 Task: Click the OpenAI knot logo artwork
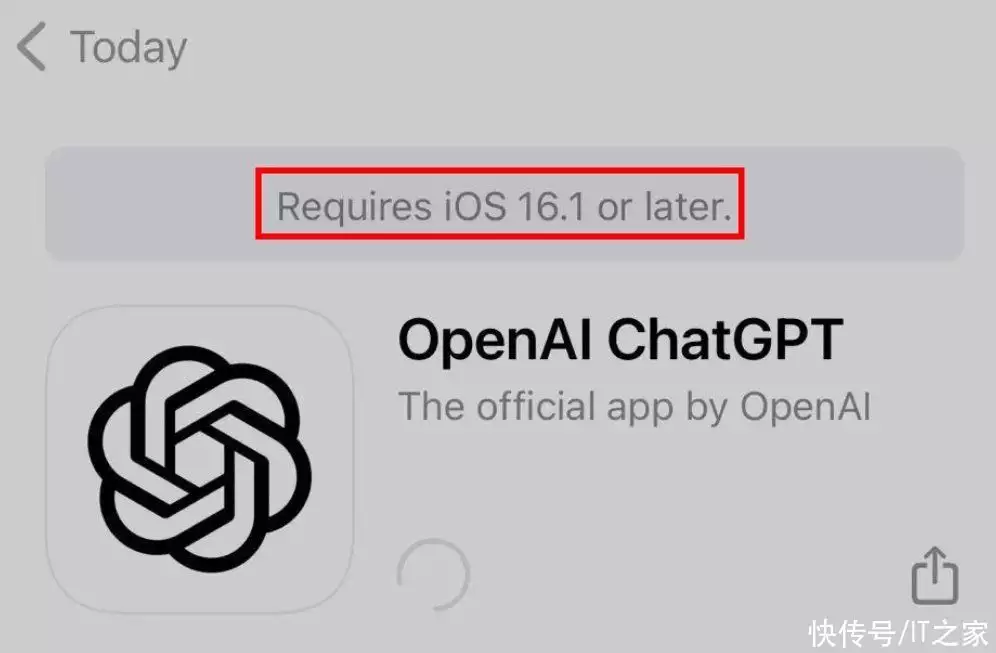(x=199, y=459)
